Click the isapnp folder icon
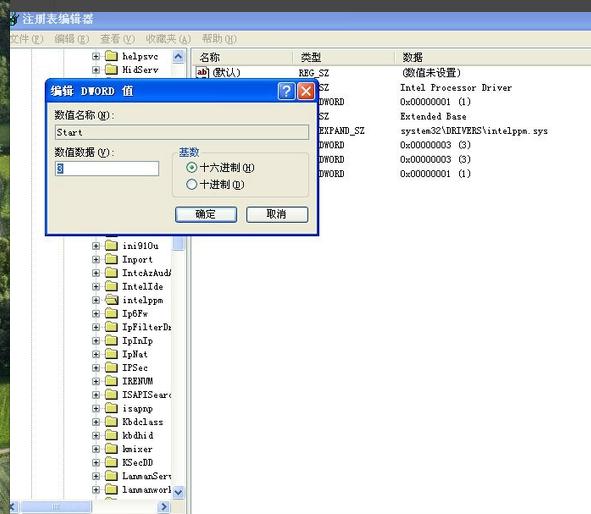591x514 pixels. pos(111,408)
